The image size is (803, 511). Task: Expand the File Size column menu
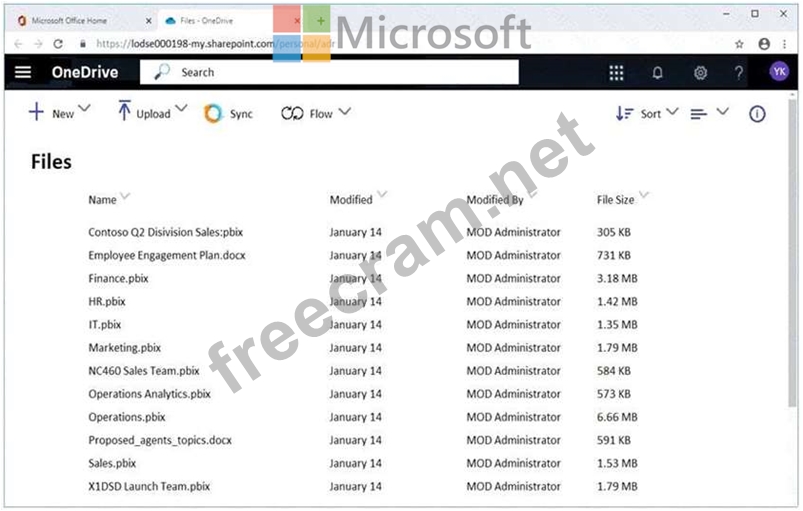644,195
